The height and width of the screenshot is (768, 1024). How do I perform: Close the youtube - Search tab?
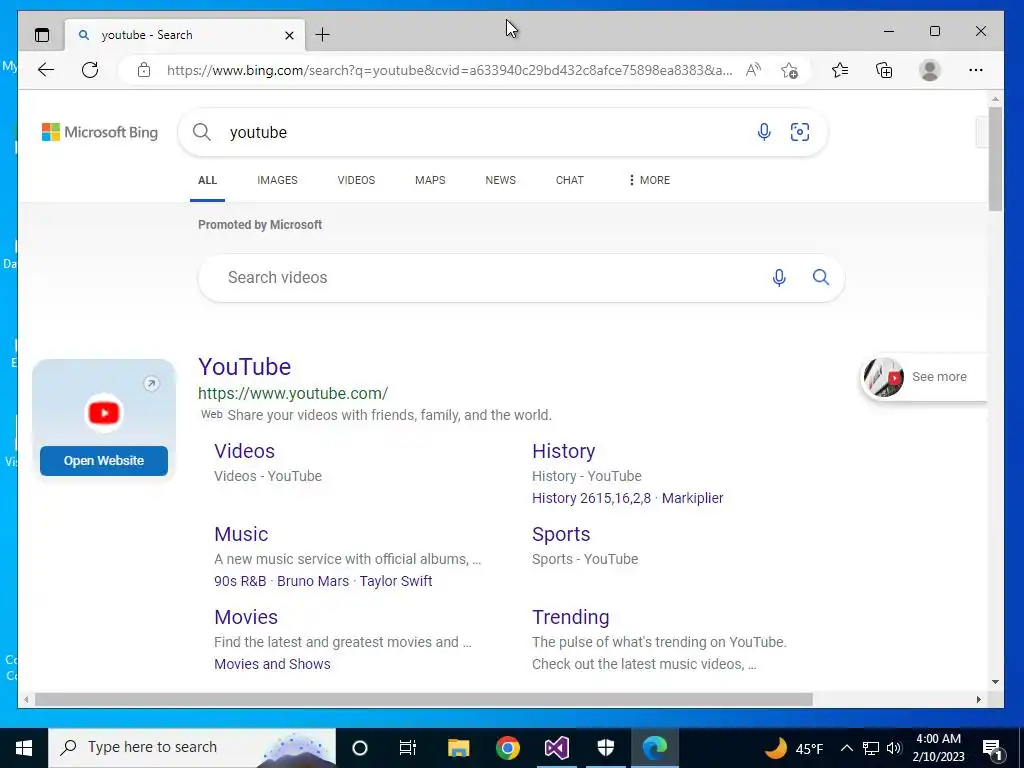click(x=289, y=35)
